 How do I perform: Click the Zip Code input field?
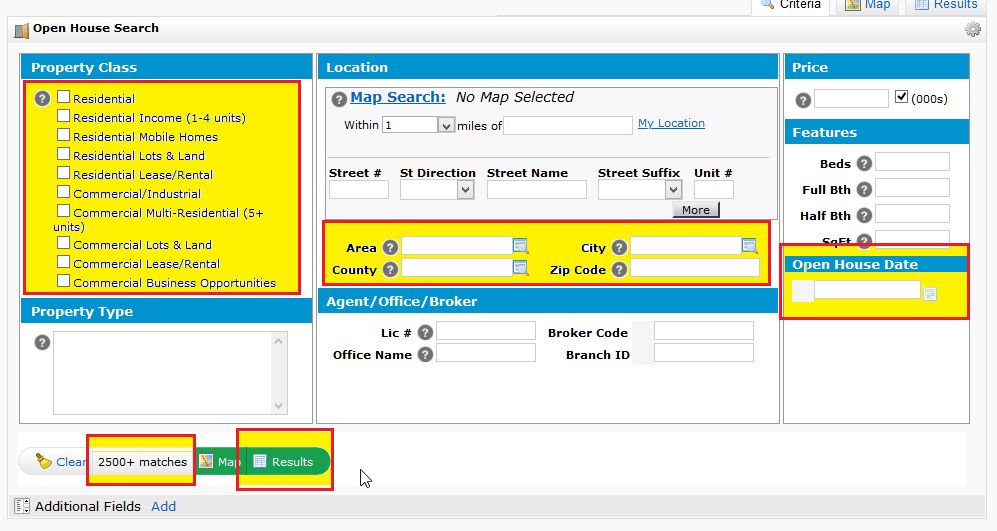694,268
